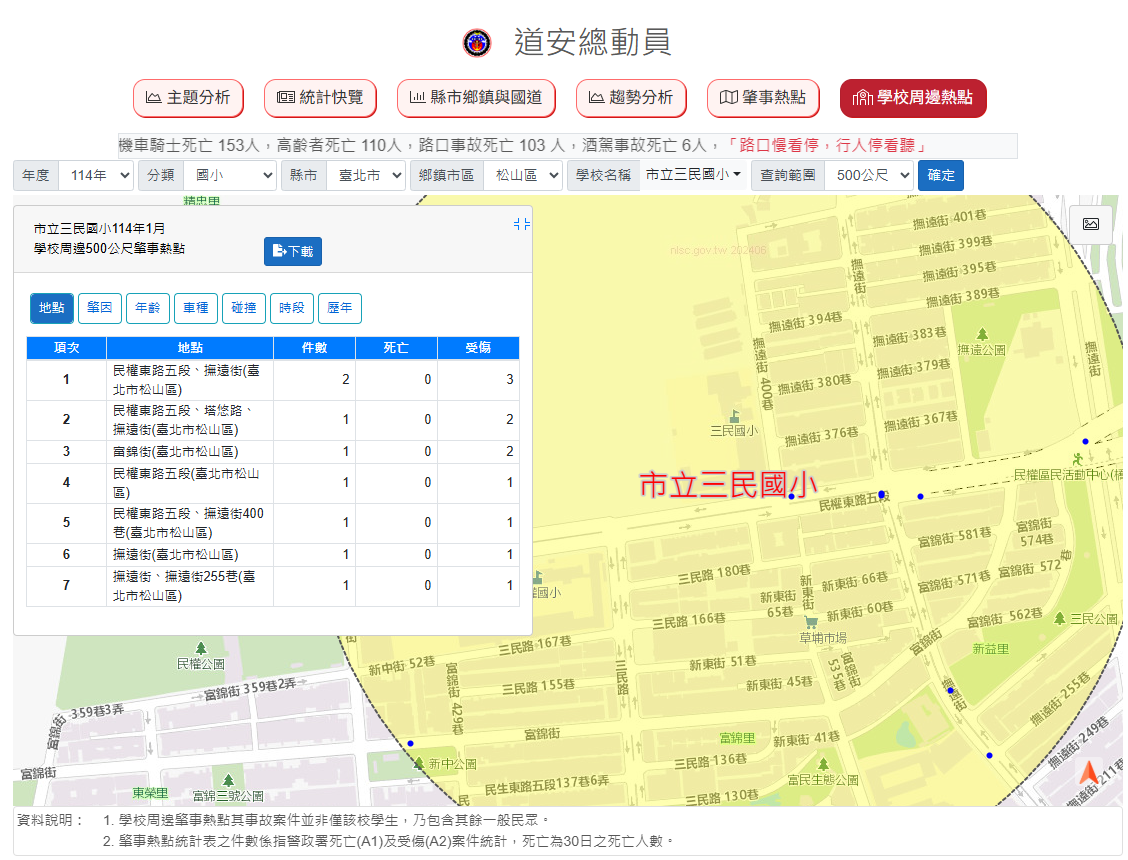Open the 年度 114年 dropdown

click(96, 175)
